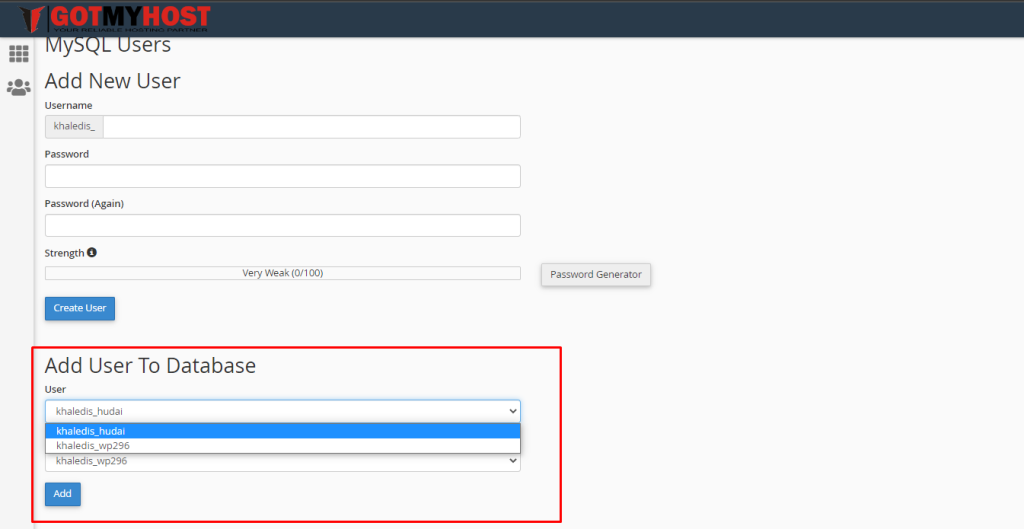This screenshot has width=1024, height=529.
Task: Select the Password (Again) input box
Action: click(282, 225)
